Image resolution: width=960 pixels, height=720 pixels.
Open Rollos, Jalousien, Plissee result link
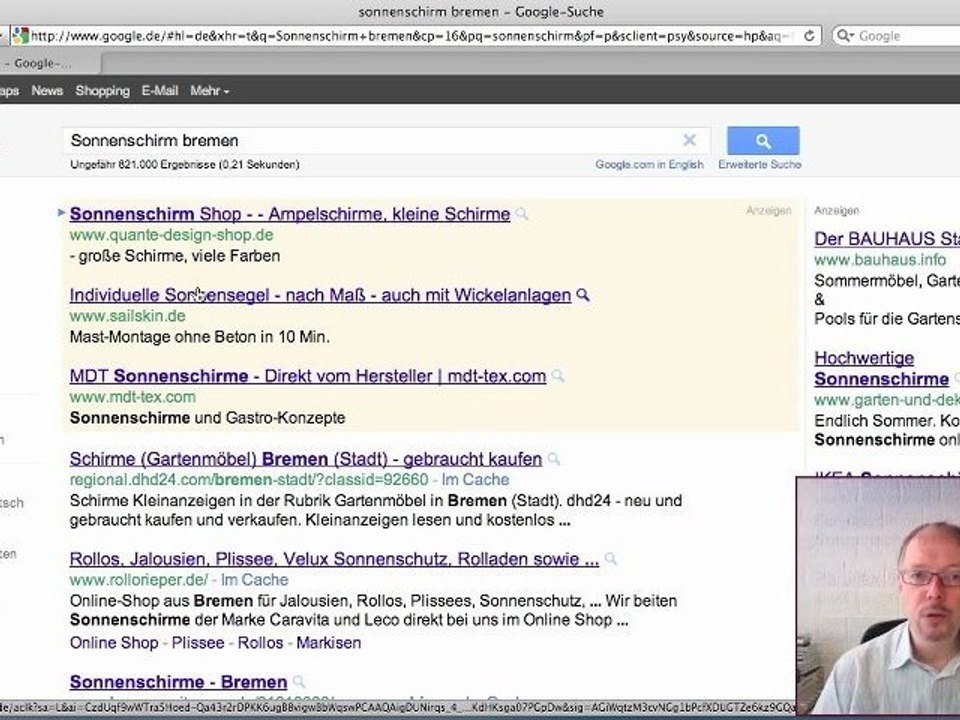pyautogui.click(x=334, y=559)
